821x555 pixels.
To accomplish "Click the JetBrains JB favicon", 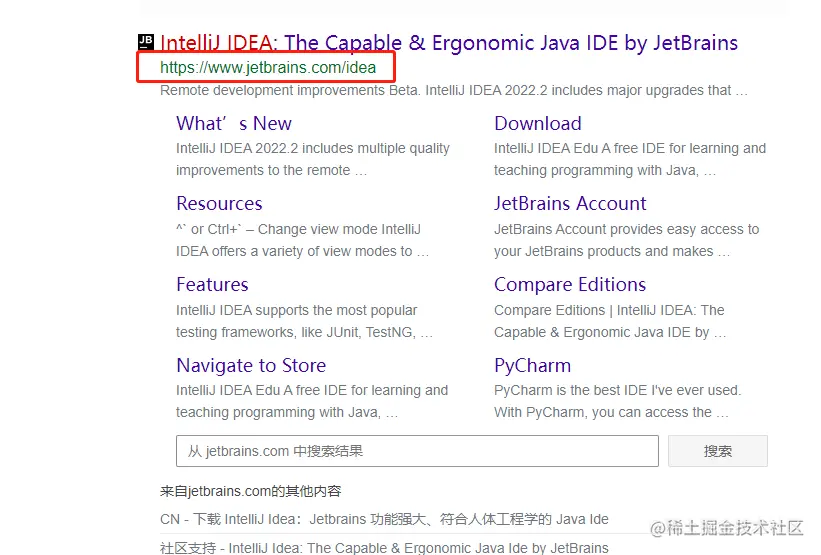I will 146,42.
